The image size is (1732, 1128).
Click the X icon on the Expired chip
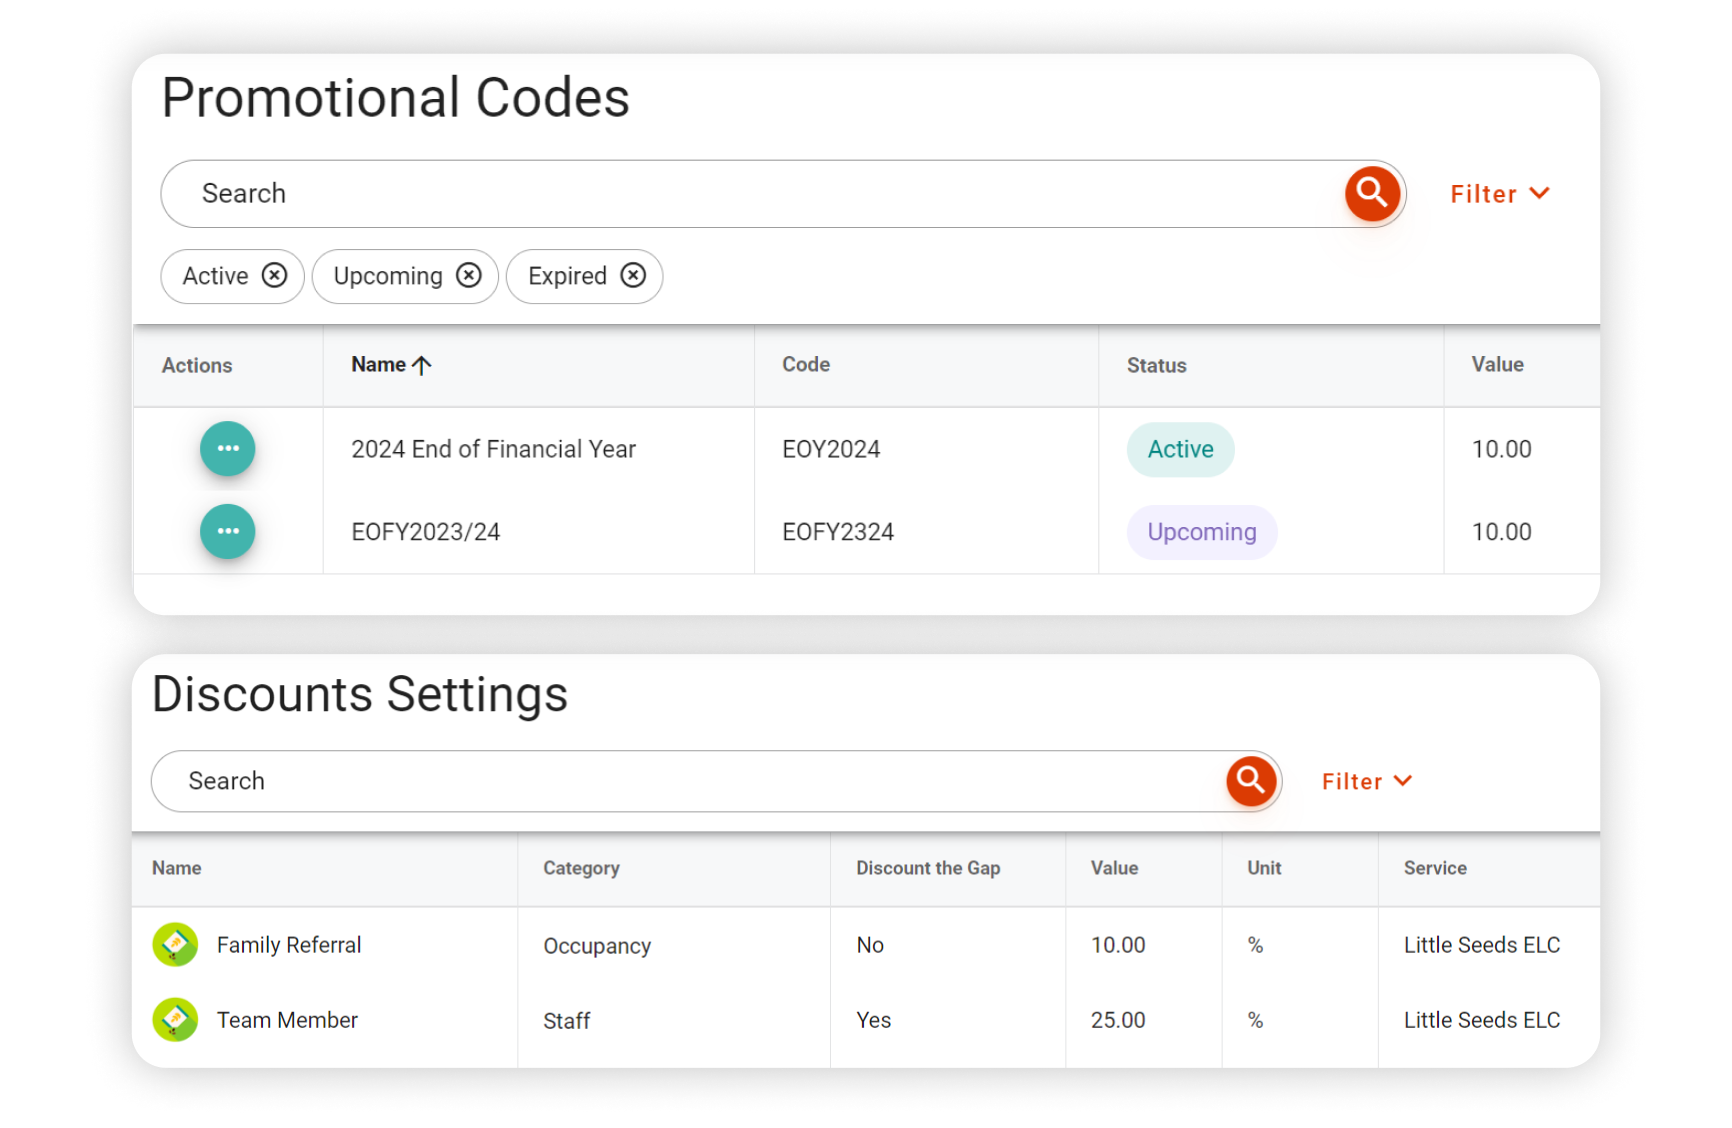[633, 276]
